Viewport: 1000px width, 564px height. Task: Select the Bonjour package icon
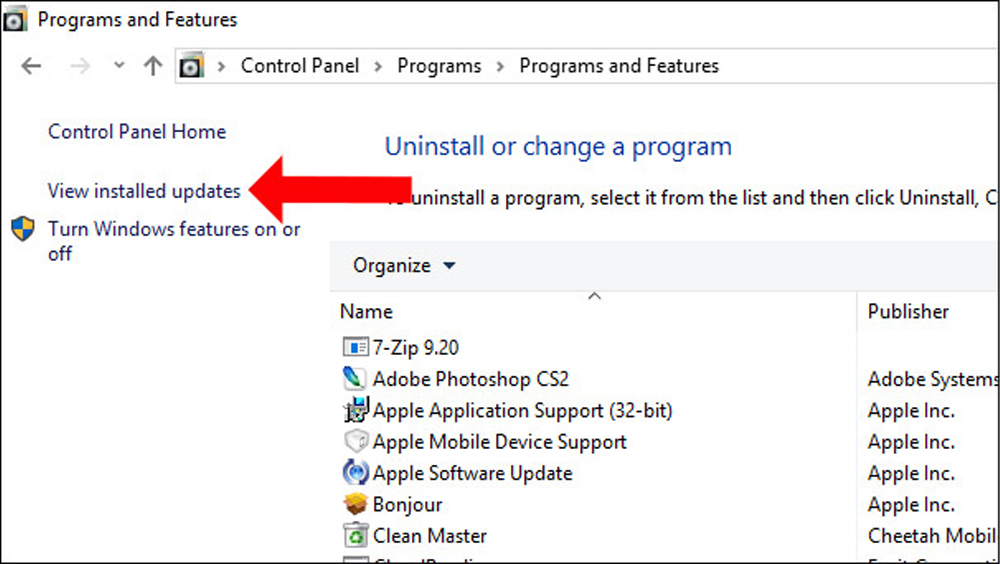(x=355, y=504)
